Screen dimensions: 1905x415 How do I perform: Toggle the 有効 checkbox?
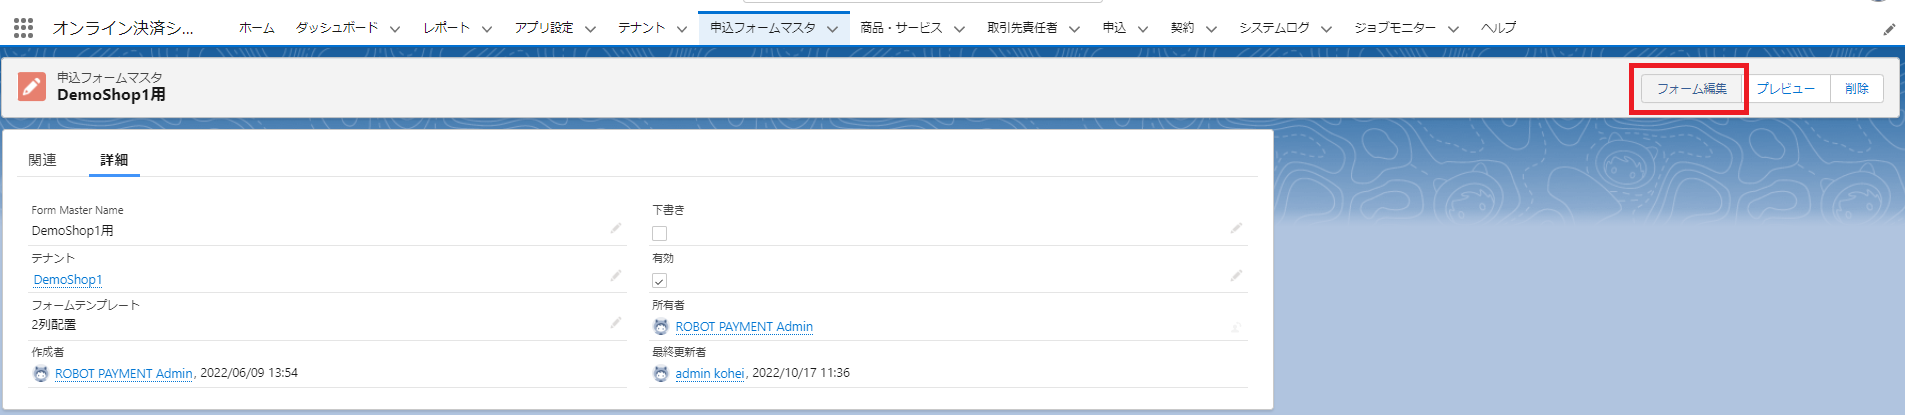coord(659,280)
